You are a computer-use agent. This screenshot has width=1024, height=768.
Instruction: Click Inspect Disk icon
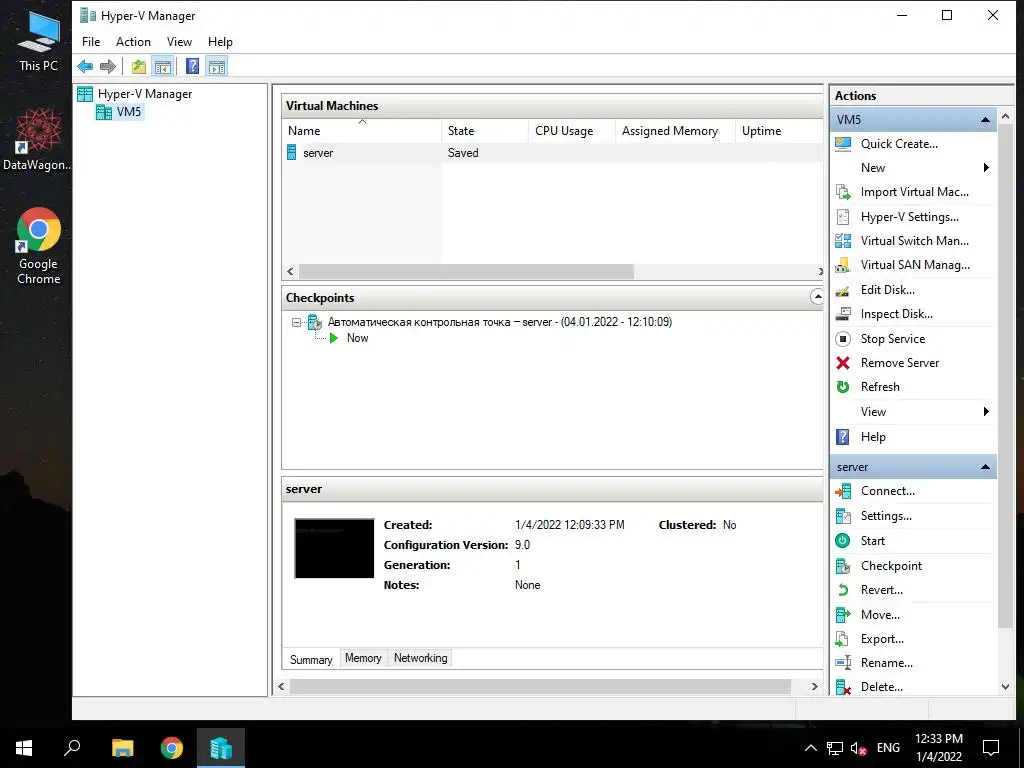tap(843, 314)
